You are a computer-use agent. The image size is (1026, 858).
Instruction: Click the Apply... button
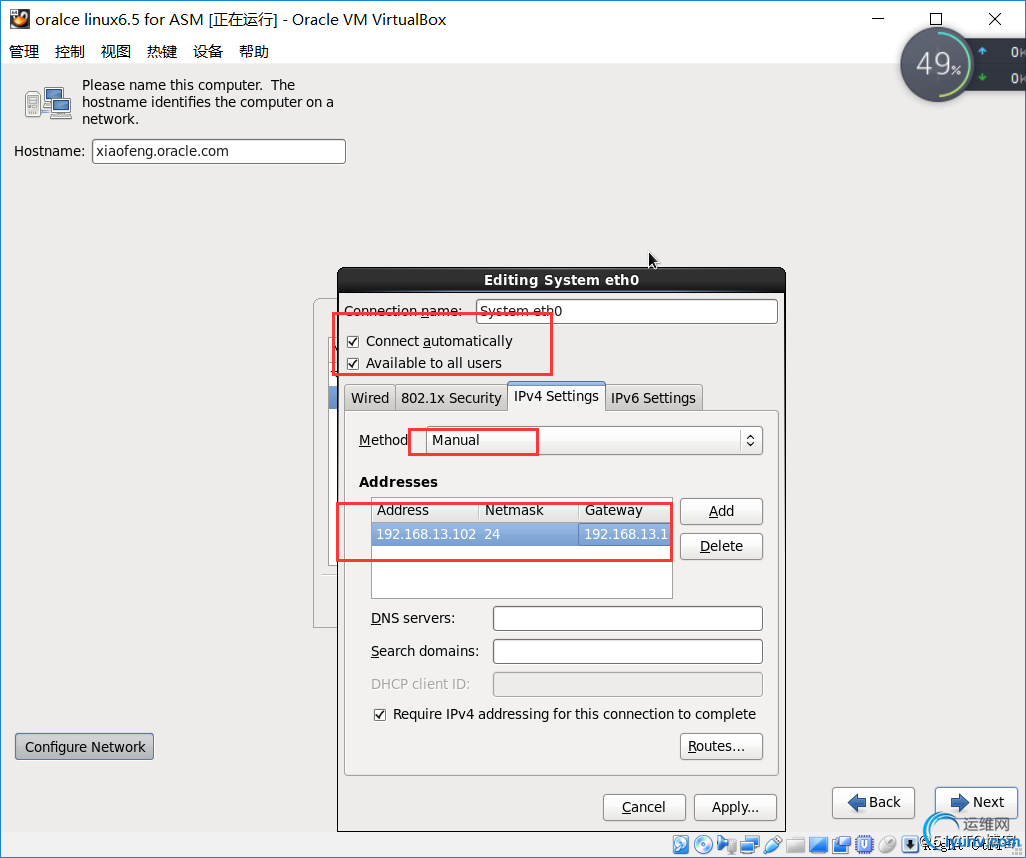[x=735, y=807]
